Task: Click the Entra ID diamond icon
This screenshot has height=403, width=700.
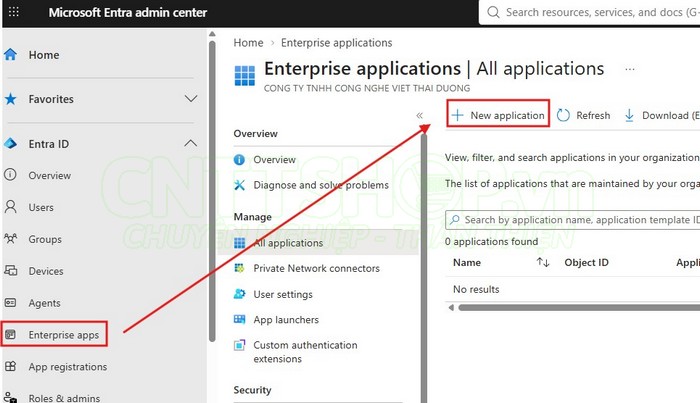Action: 10,144
